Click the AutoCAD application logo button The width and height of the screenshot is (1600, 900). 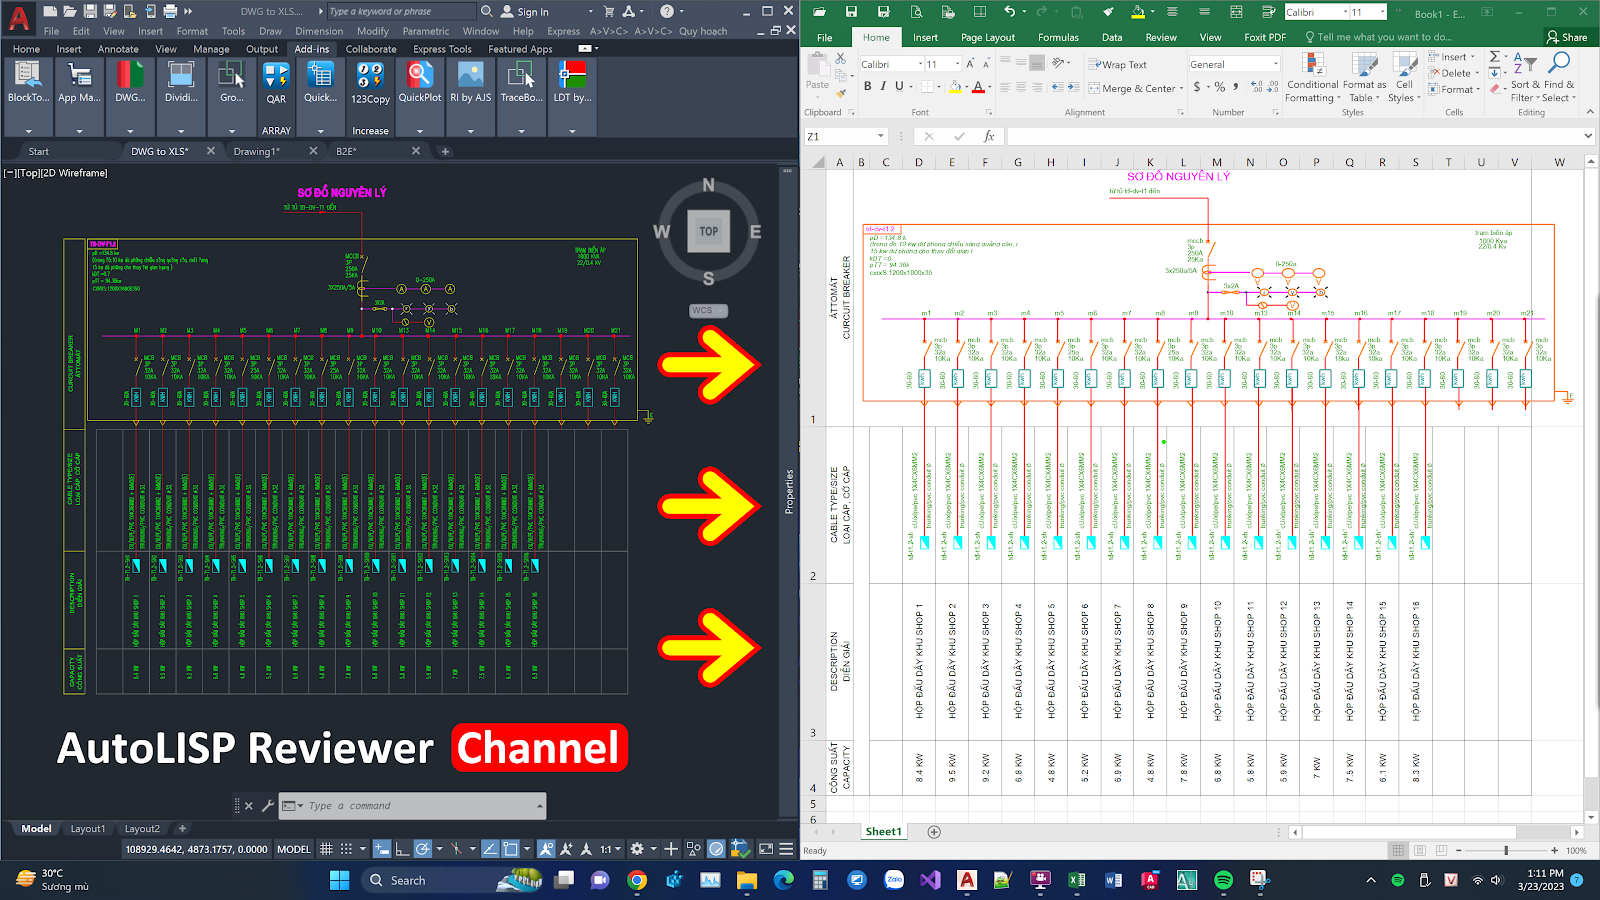click(x=18, y=17)
